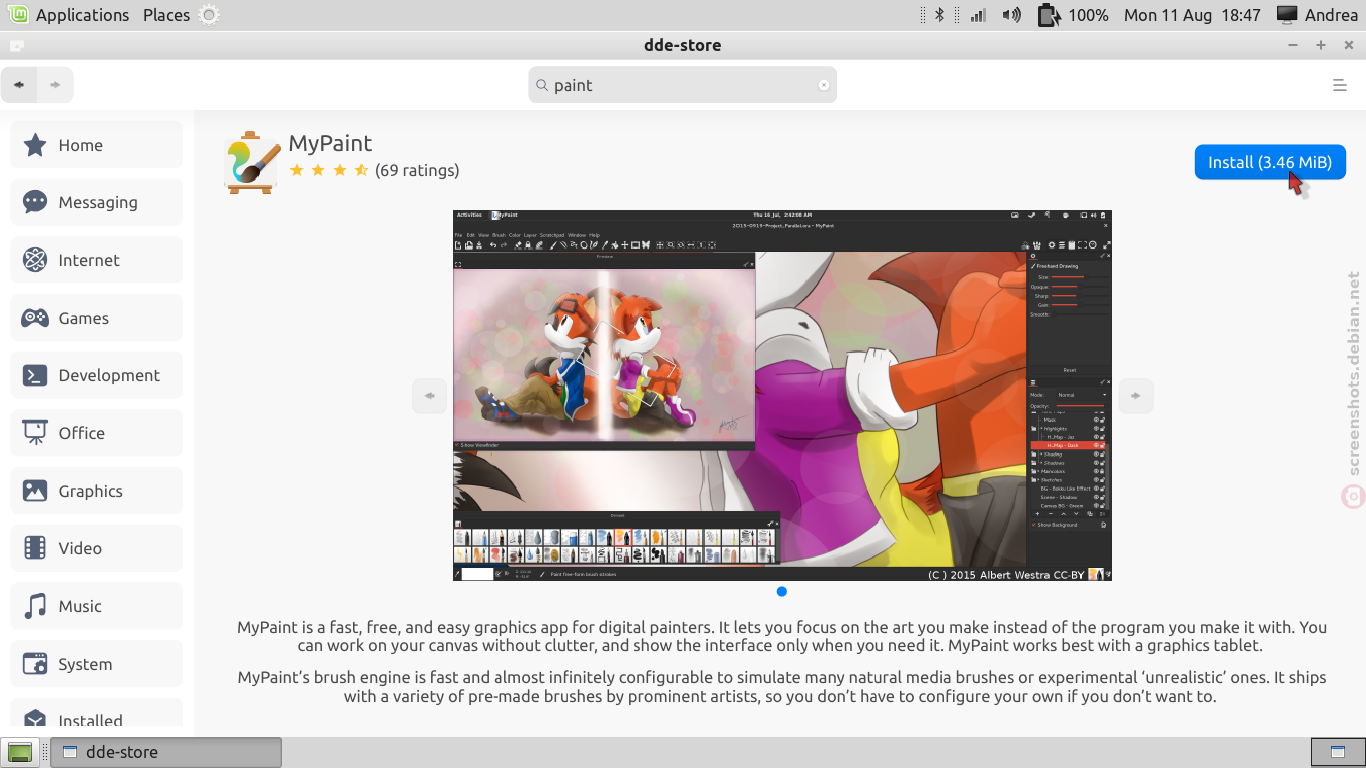This screenshot has height=768, width=1366.
Task: Select the dde-store taskbar entry
Action: [168, 752]
